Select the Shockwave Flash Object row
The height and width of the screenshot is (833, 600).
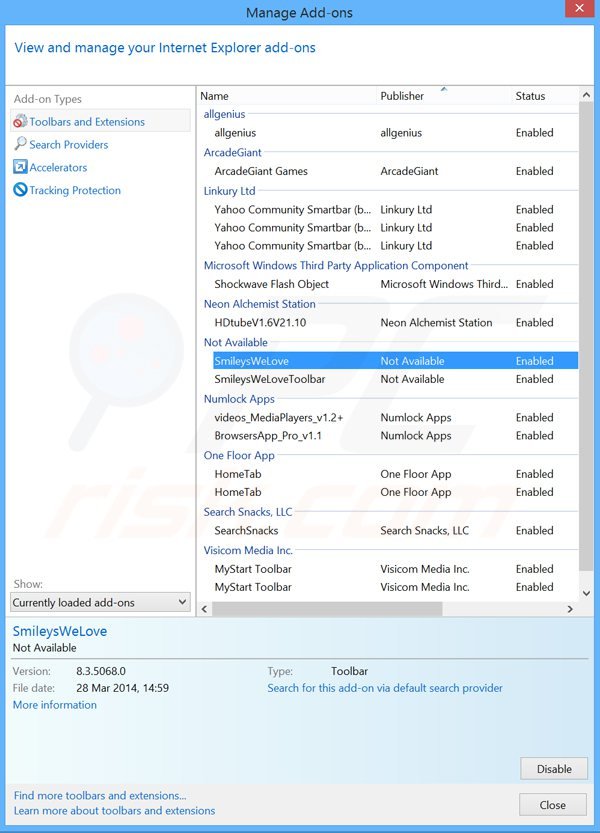(395, 284)
